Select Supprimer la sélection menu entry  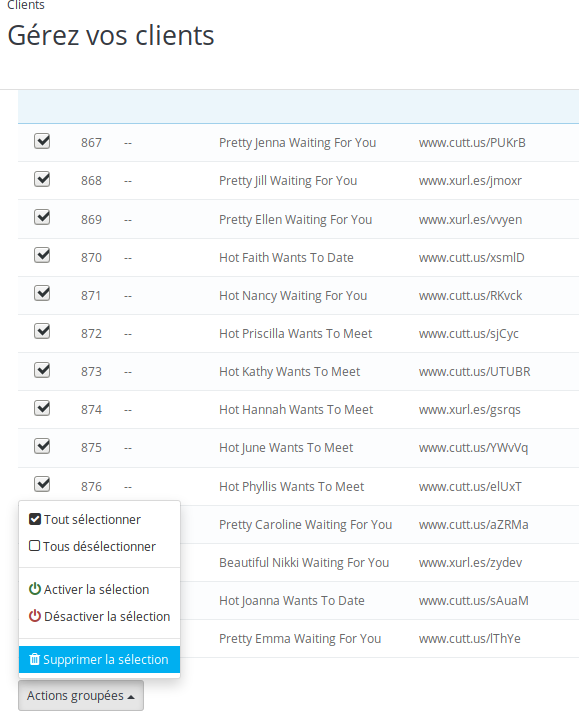pyautogui.click(x=99, y=659)
